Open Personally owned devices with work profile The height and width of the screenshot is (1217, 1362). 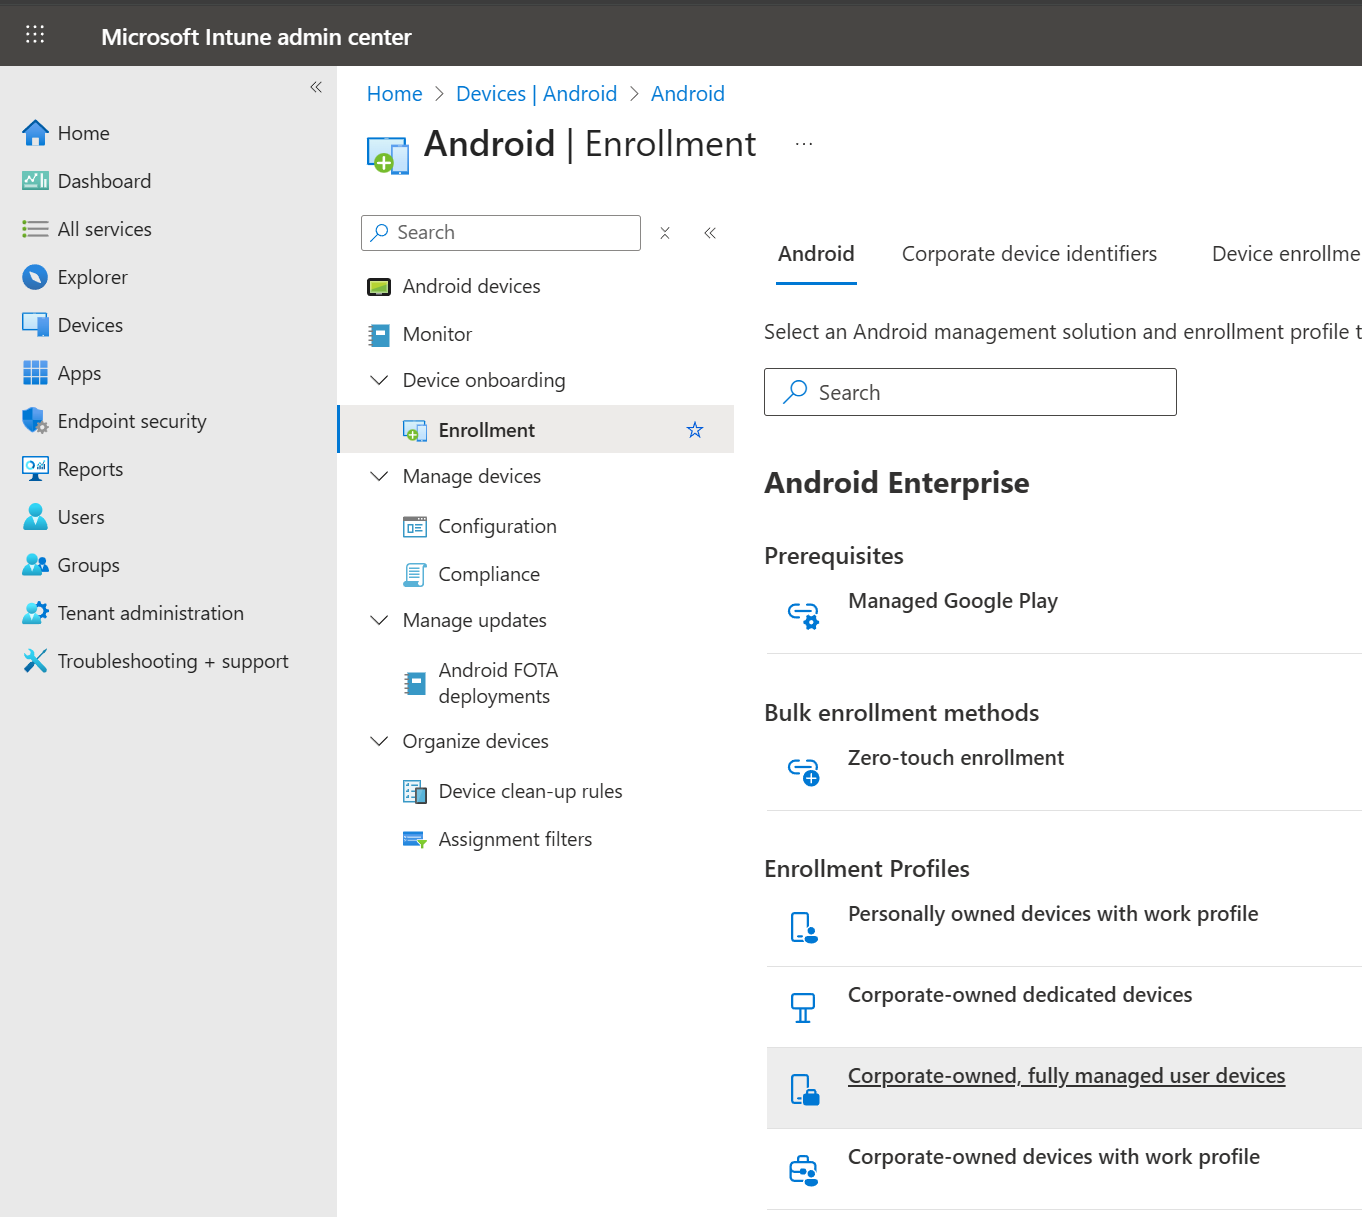coord(1052,914)
